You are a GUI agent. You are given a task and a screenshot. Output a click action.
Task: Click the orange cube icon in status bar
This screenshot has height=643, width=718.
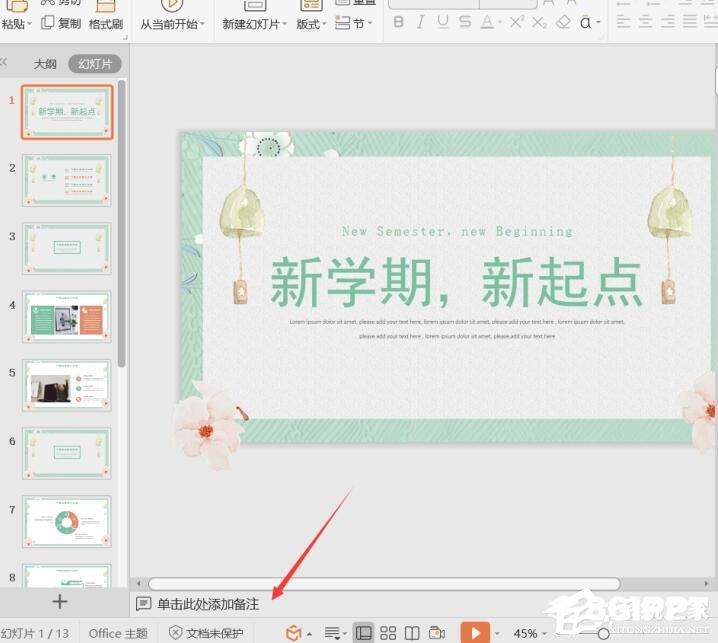coord(294,633)
